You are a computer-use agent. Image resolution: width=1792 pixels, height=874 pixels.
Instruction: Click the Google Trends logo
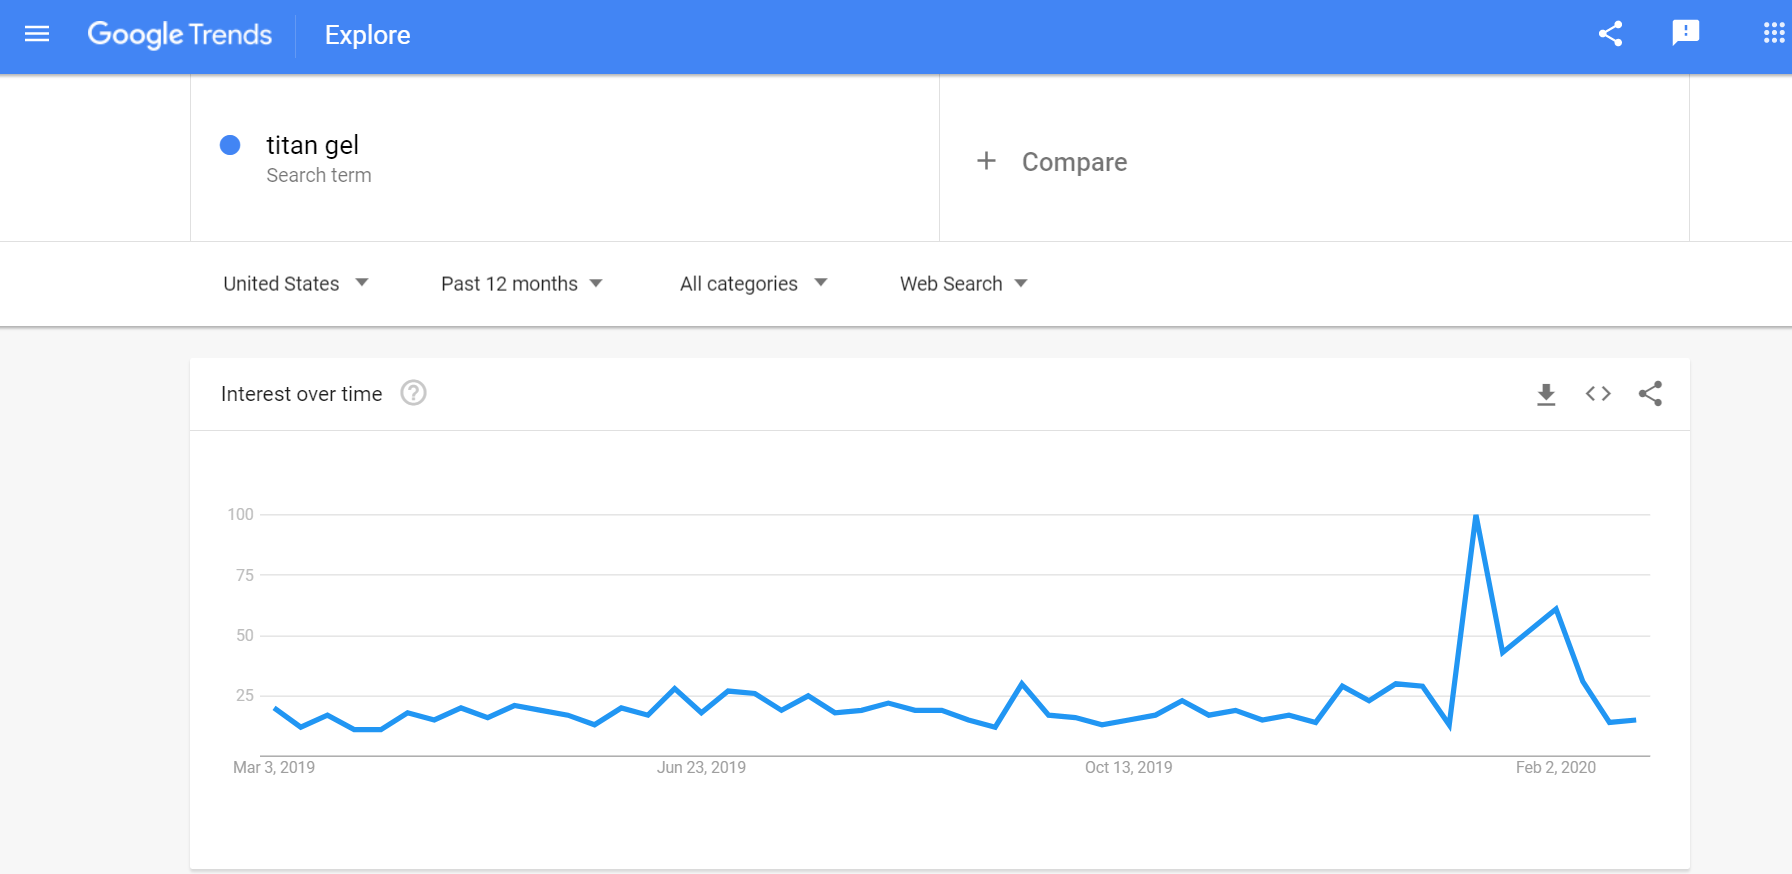[x=180, y=35]
